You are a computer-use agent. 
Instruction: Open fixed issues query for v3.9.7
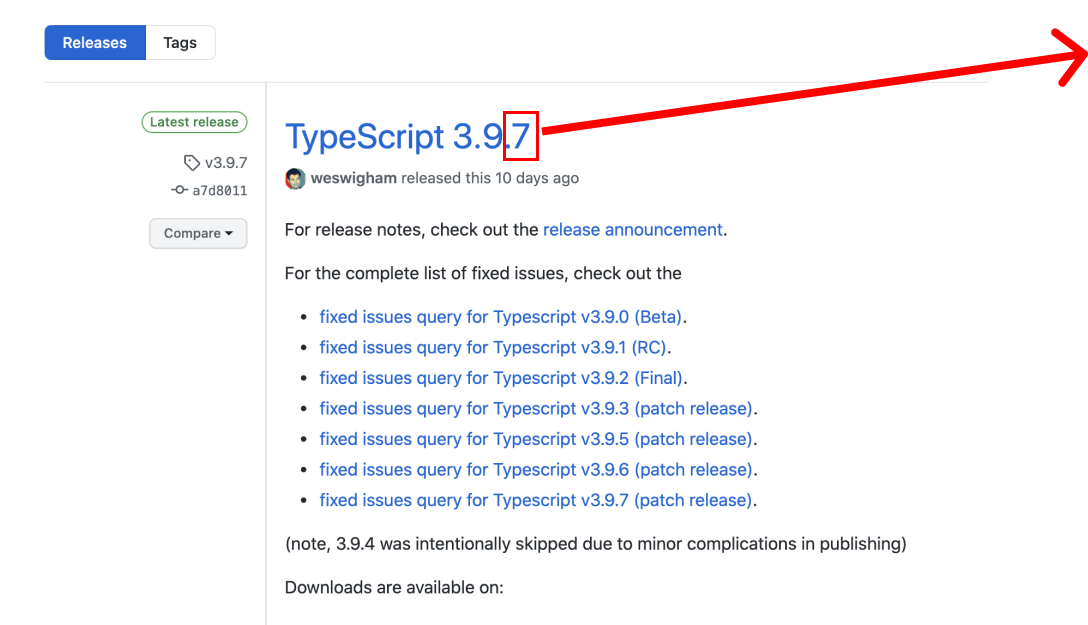click(x=536, y=500)
